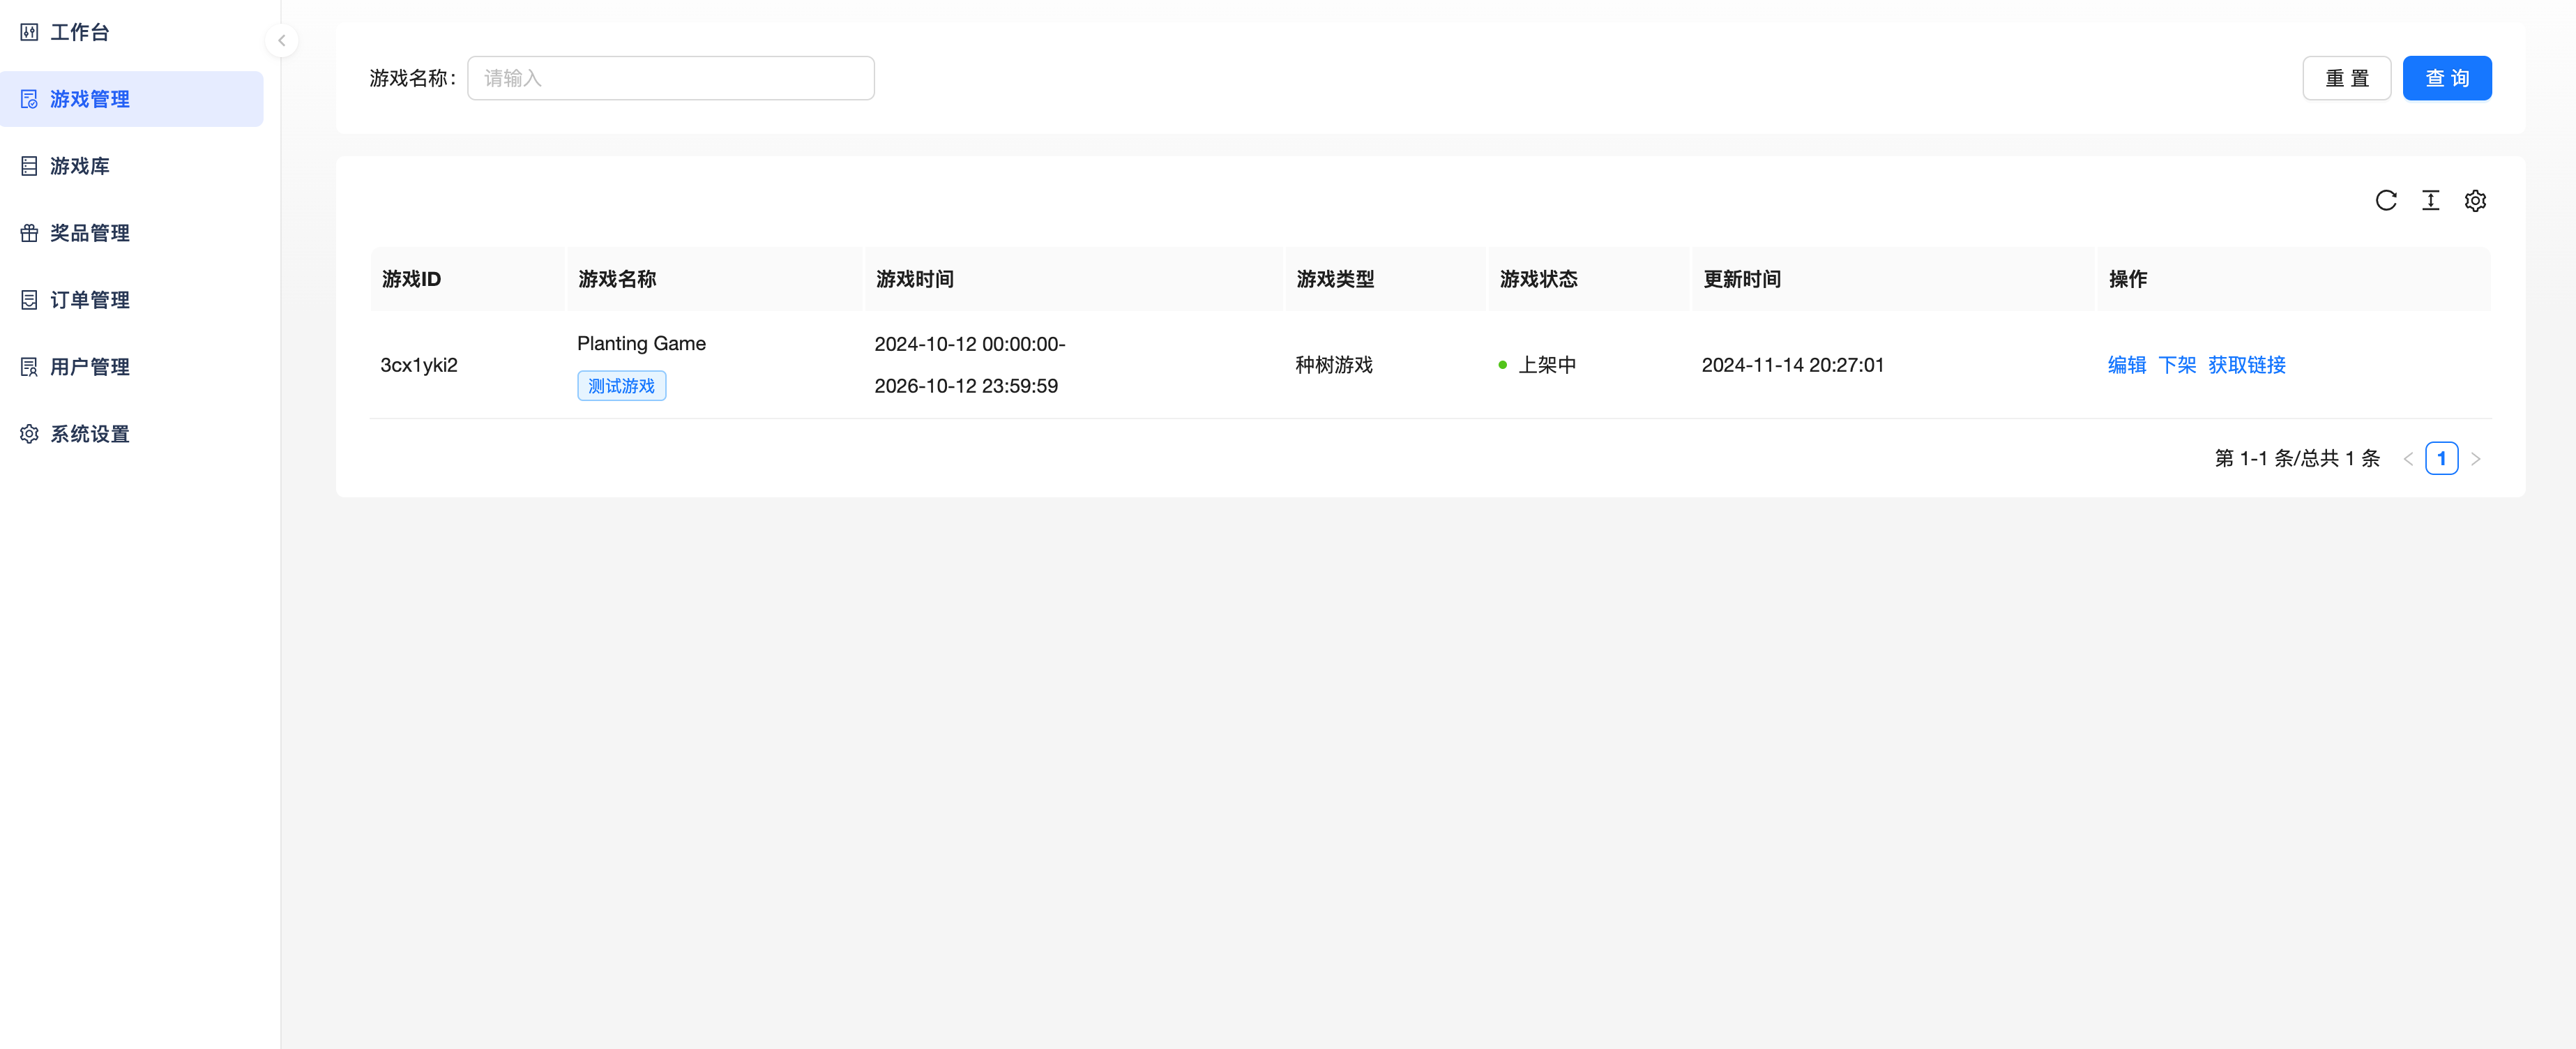Open 用户管理 using its sidebar icon
Viewport: 2576px width, 1049px height.
(29, 366)
